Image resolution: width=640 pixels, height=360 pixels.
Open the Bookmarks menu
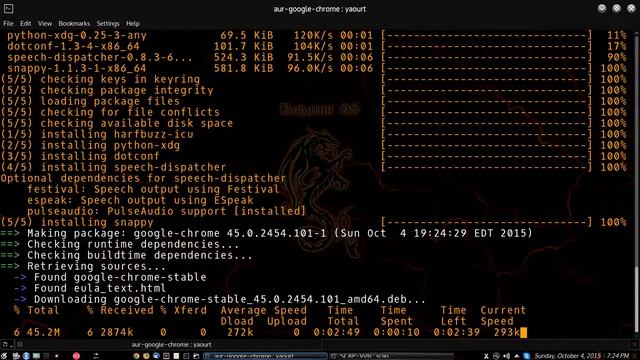pyautogui.click(x=74, y=24)
